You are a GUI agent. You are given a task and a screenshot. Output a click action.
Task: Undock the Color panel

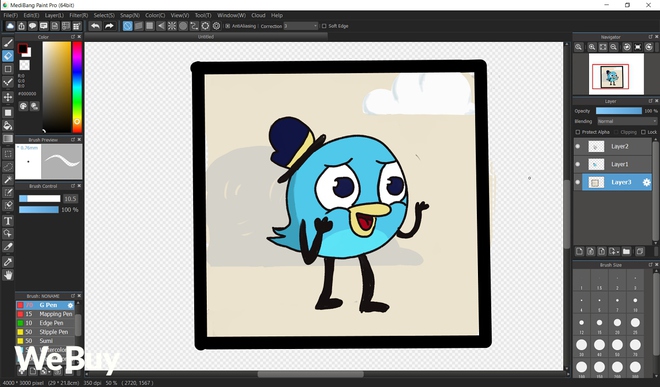(72, 37)
